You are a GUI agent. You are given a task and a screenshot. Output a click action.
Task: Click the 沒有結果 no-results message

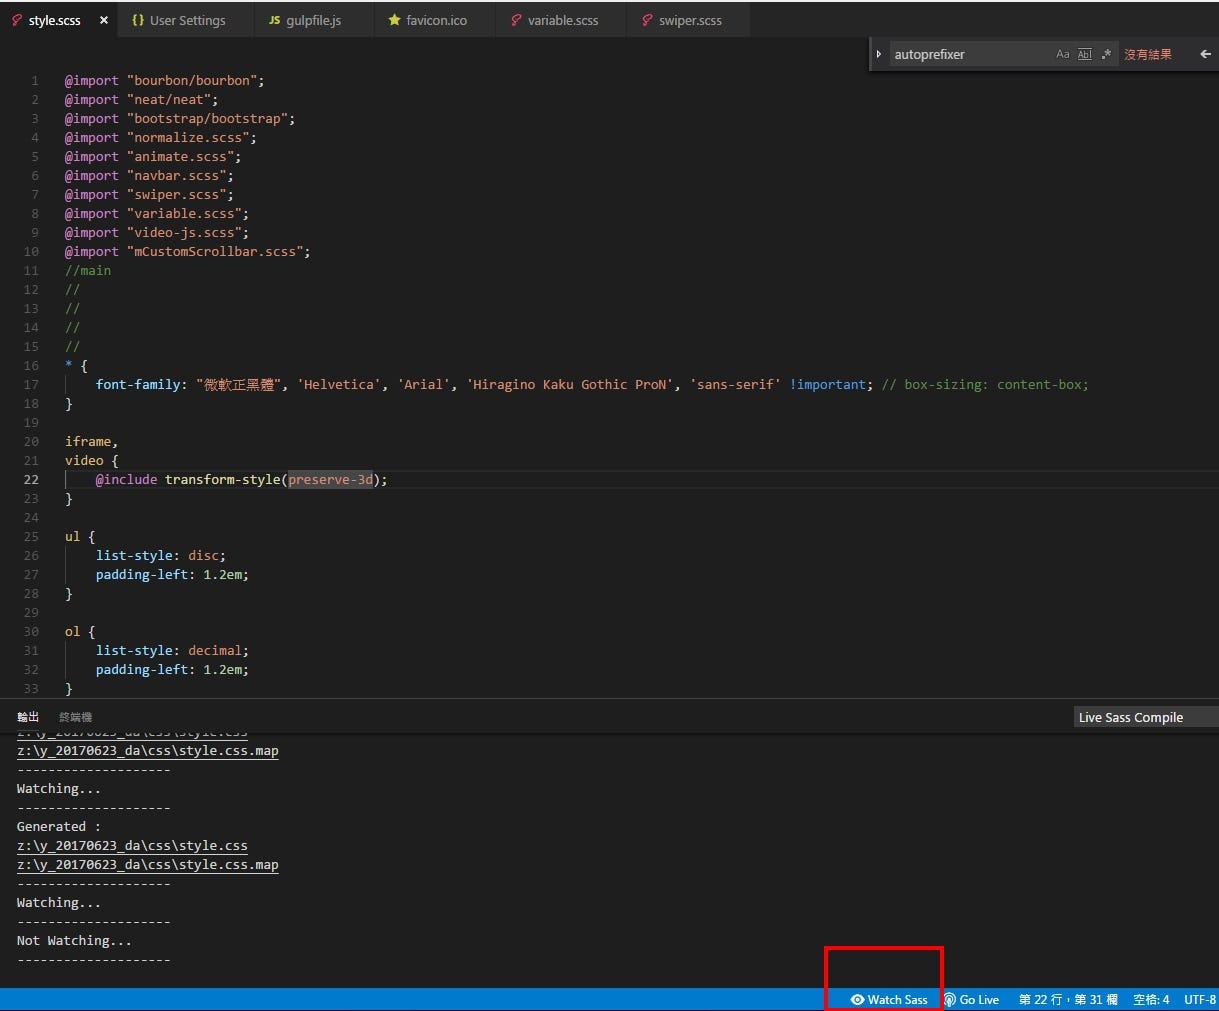1148,54
